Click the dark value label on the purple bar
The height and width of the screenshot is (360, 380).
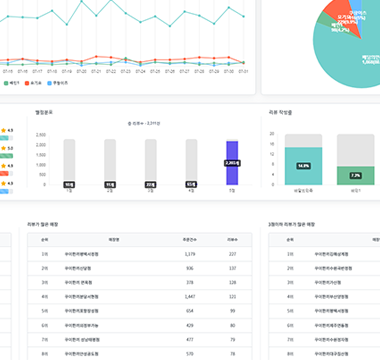pyautogui.click(x=232, y=163)
